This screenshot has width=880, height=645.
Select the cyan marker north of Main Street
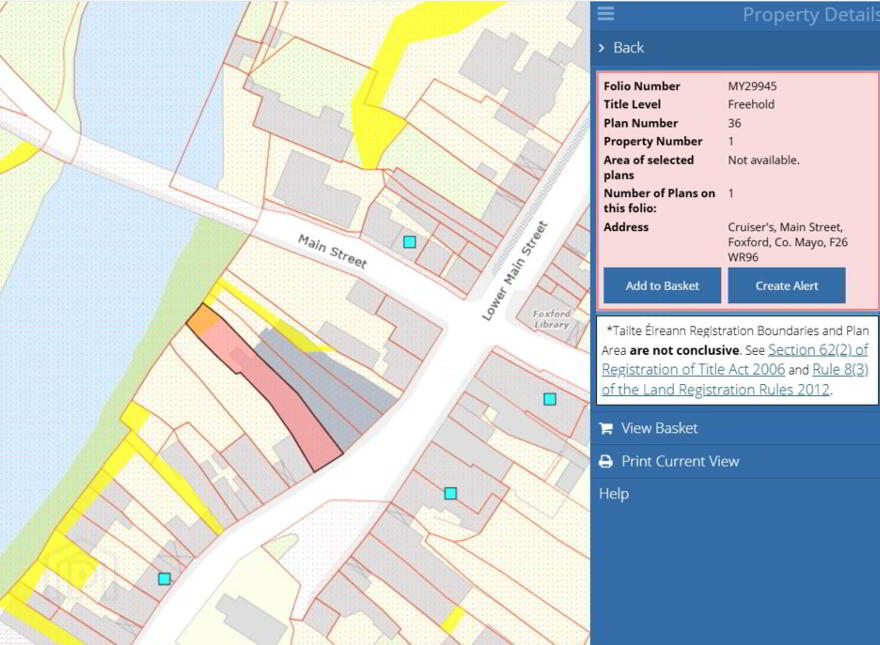click(410, 242)
